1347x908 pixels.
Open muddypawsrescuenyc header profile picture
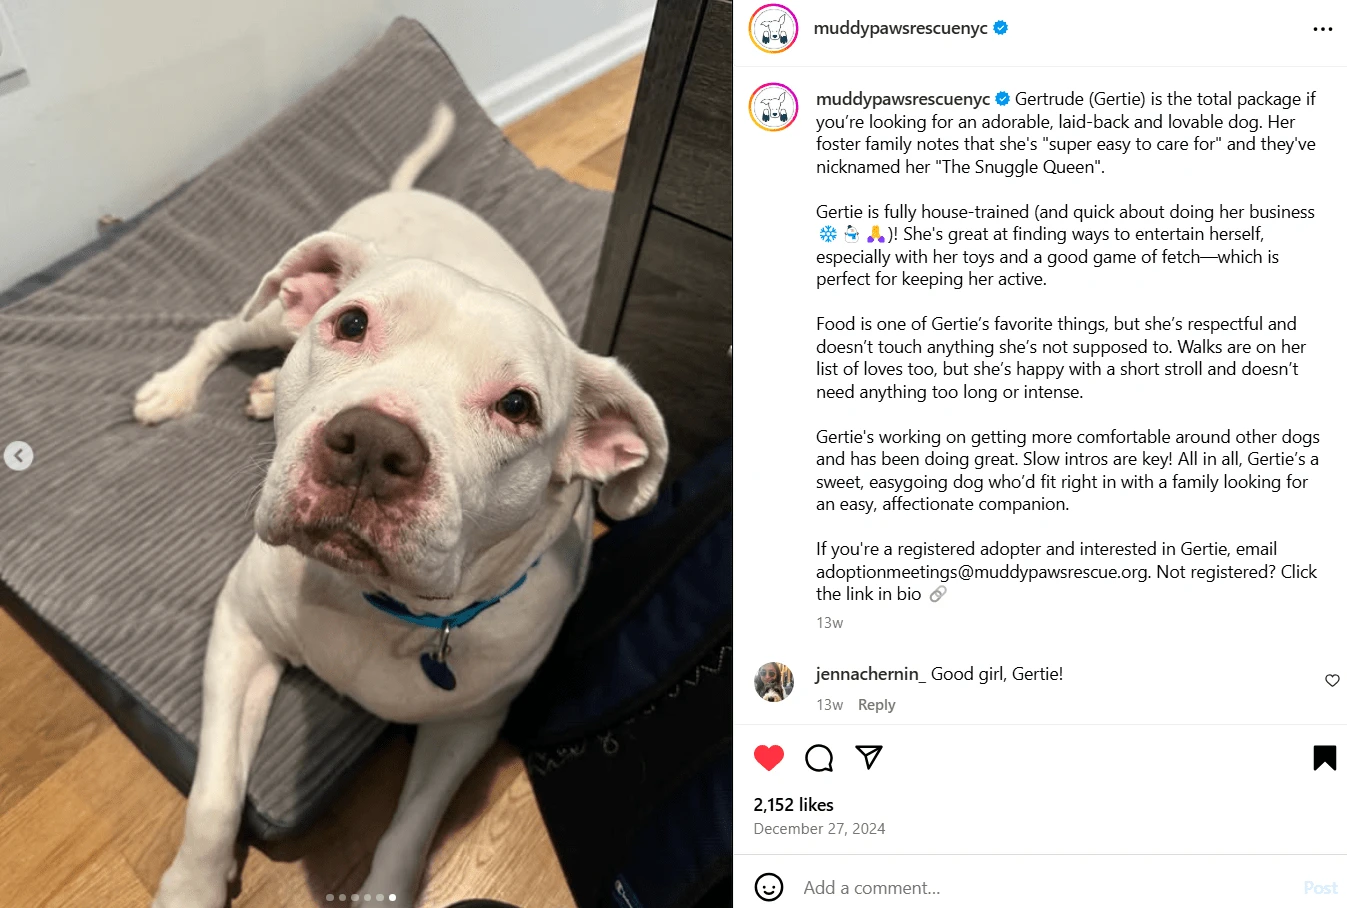(773, 29)
